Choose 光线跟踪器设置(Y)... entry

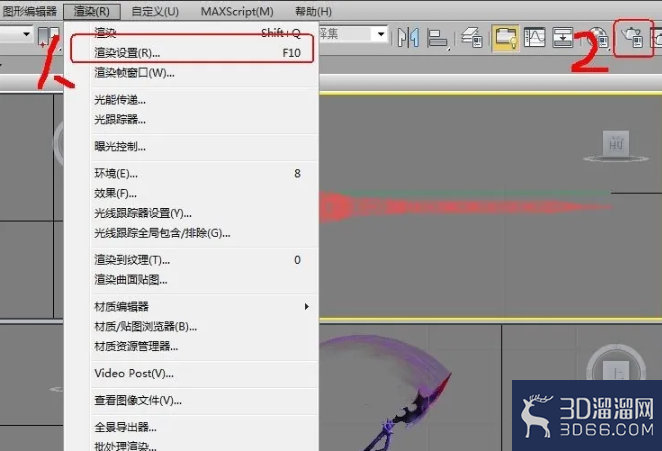[x=197, y=213]
